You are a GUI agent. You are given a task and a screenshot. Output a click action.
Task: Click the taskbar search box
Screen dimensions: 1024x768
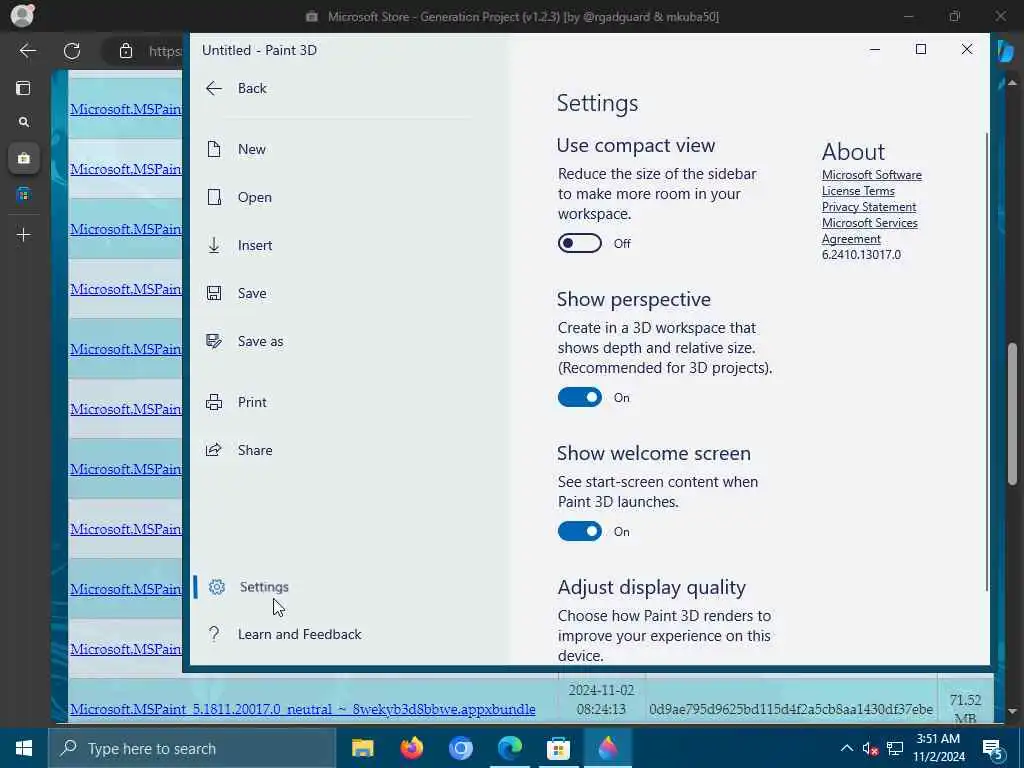(x=191, y=748)
